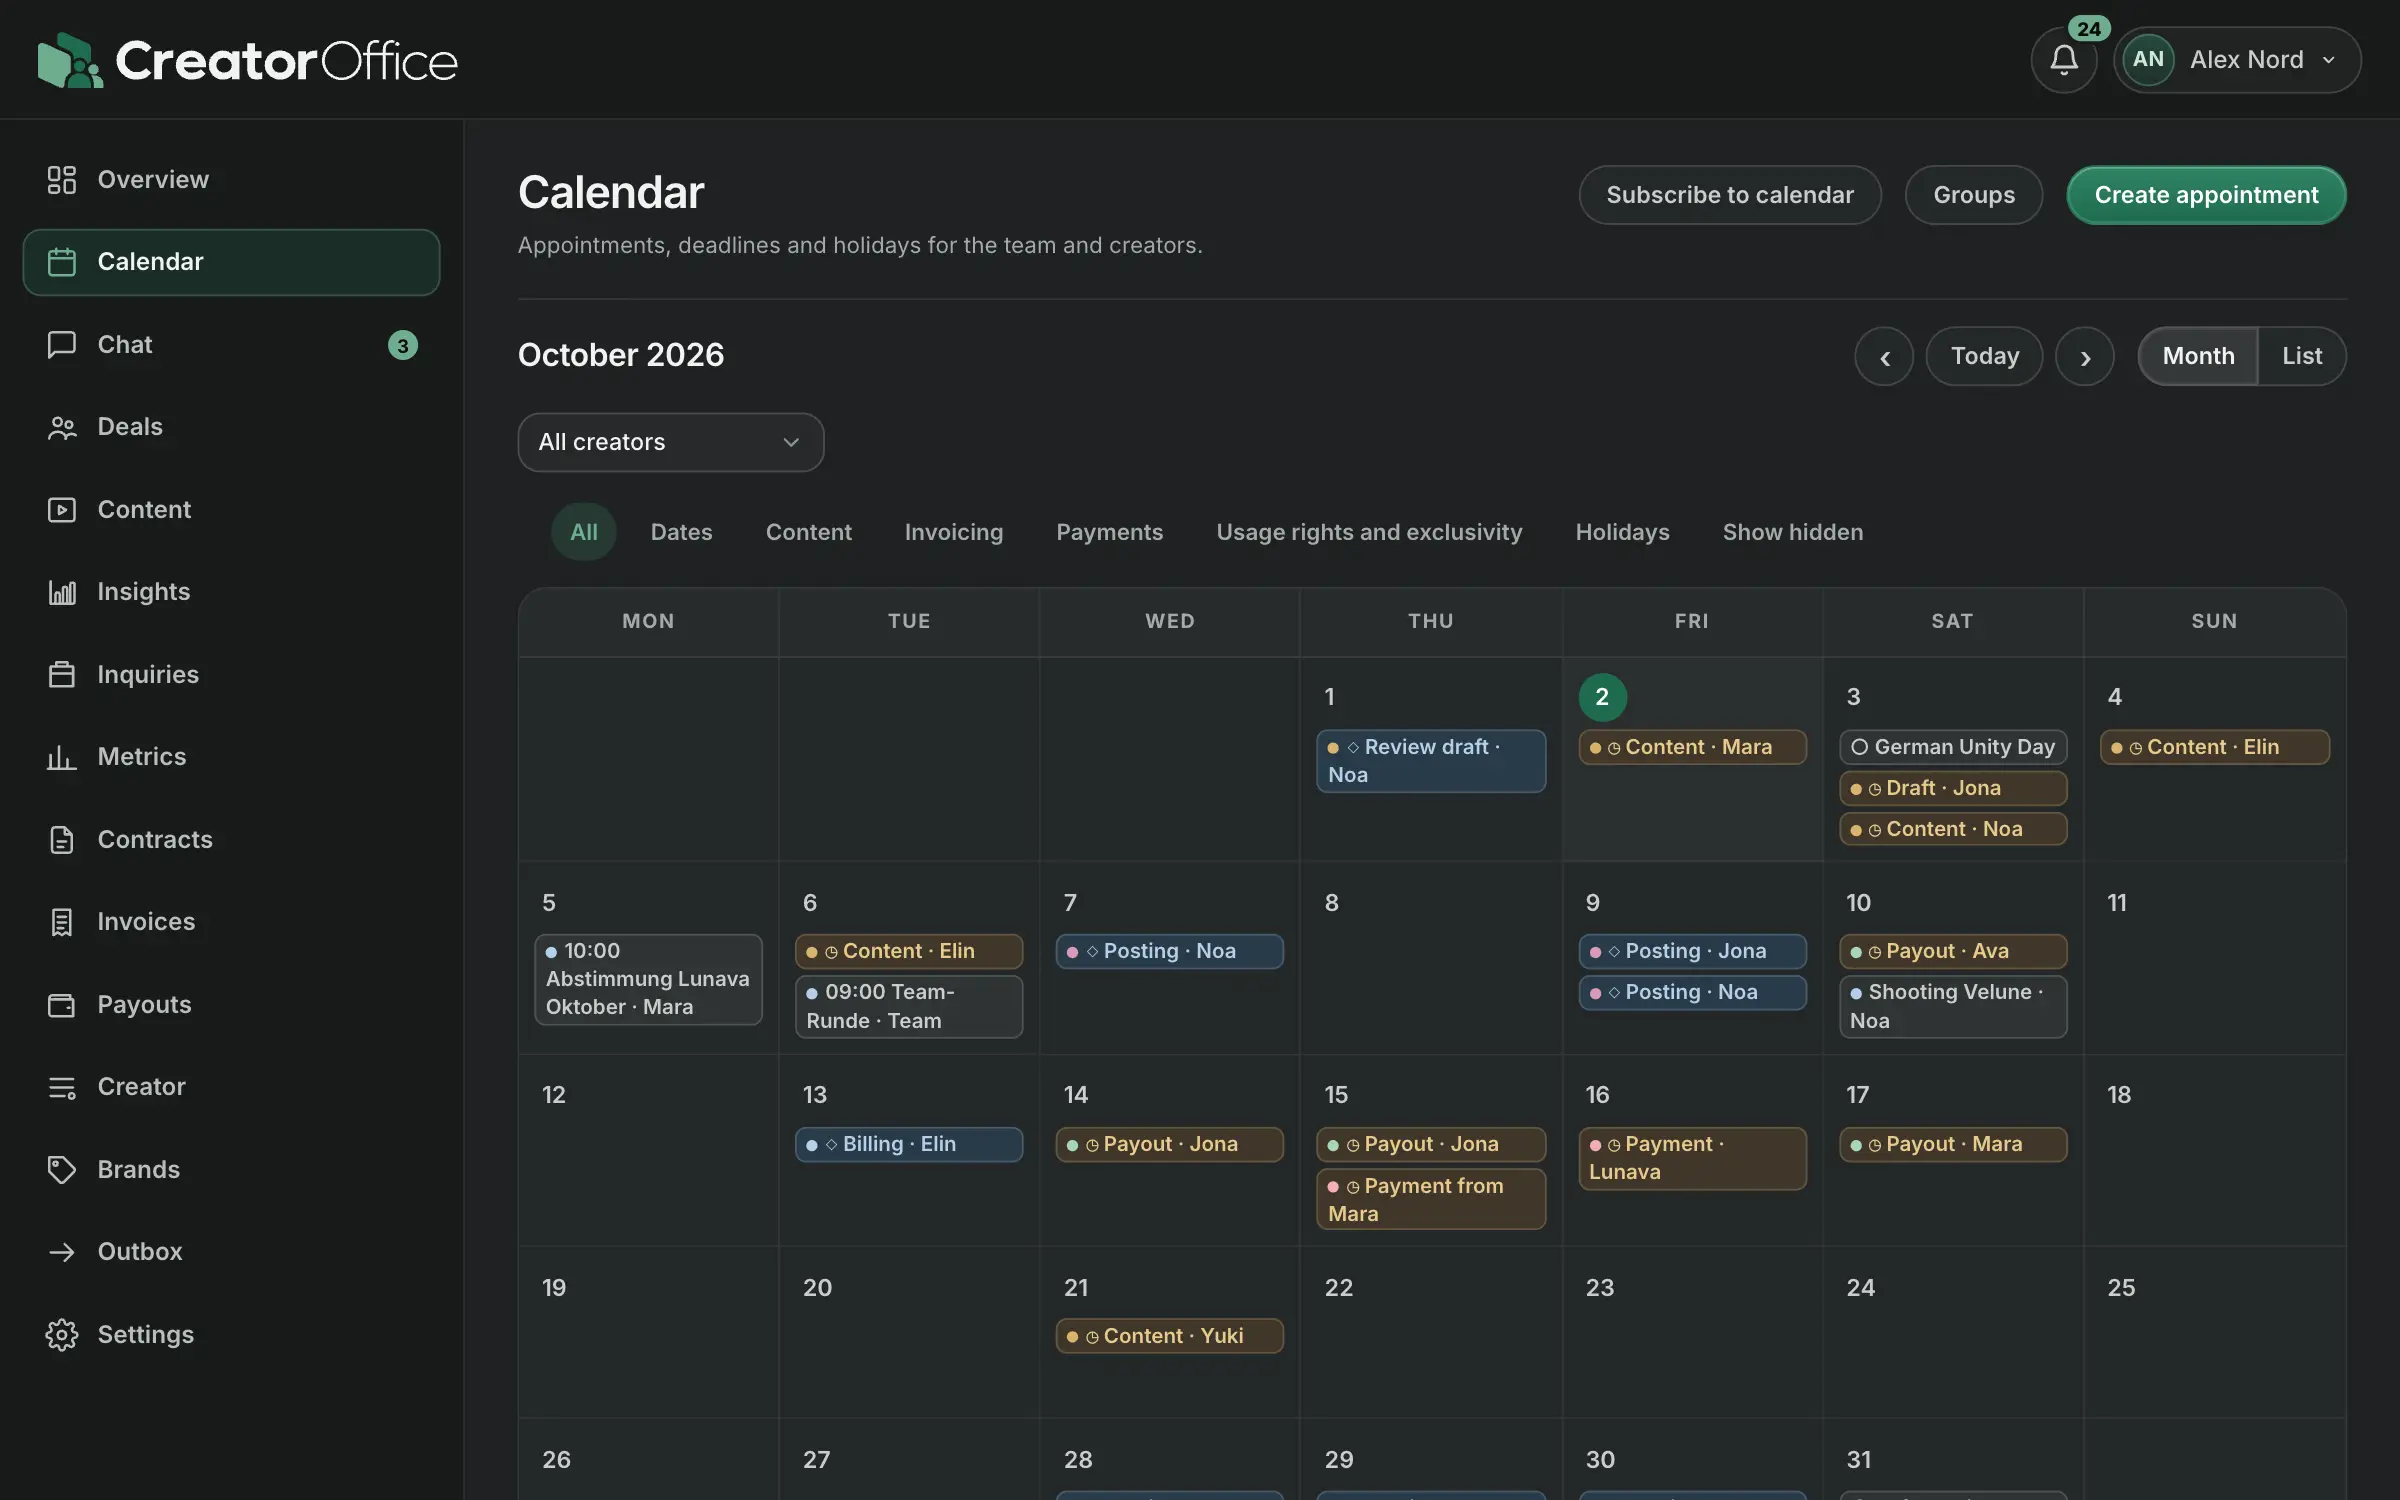Click the Brands tag icon
This screenshot has height=1500, width=2400.
(x=61, y=1170)
